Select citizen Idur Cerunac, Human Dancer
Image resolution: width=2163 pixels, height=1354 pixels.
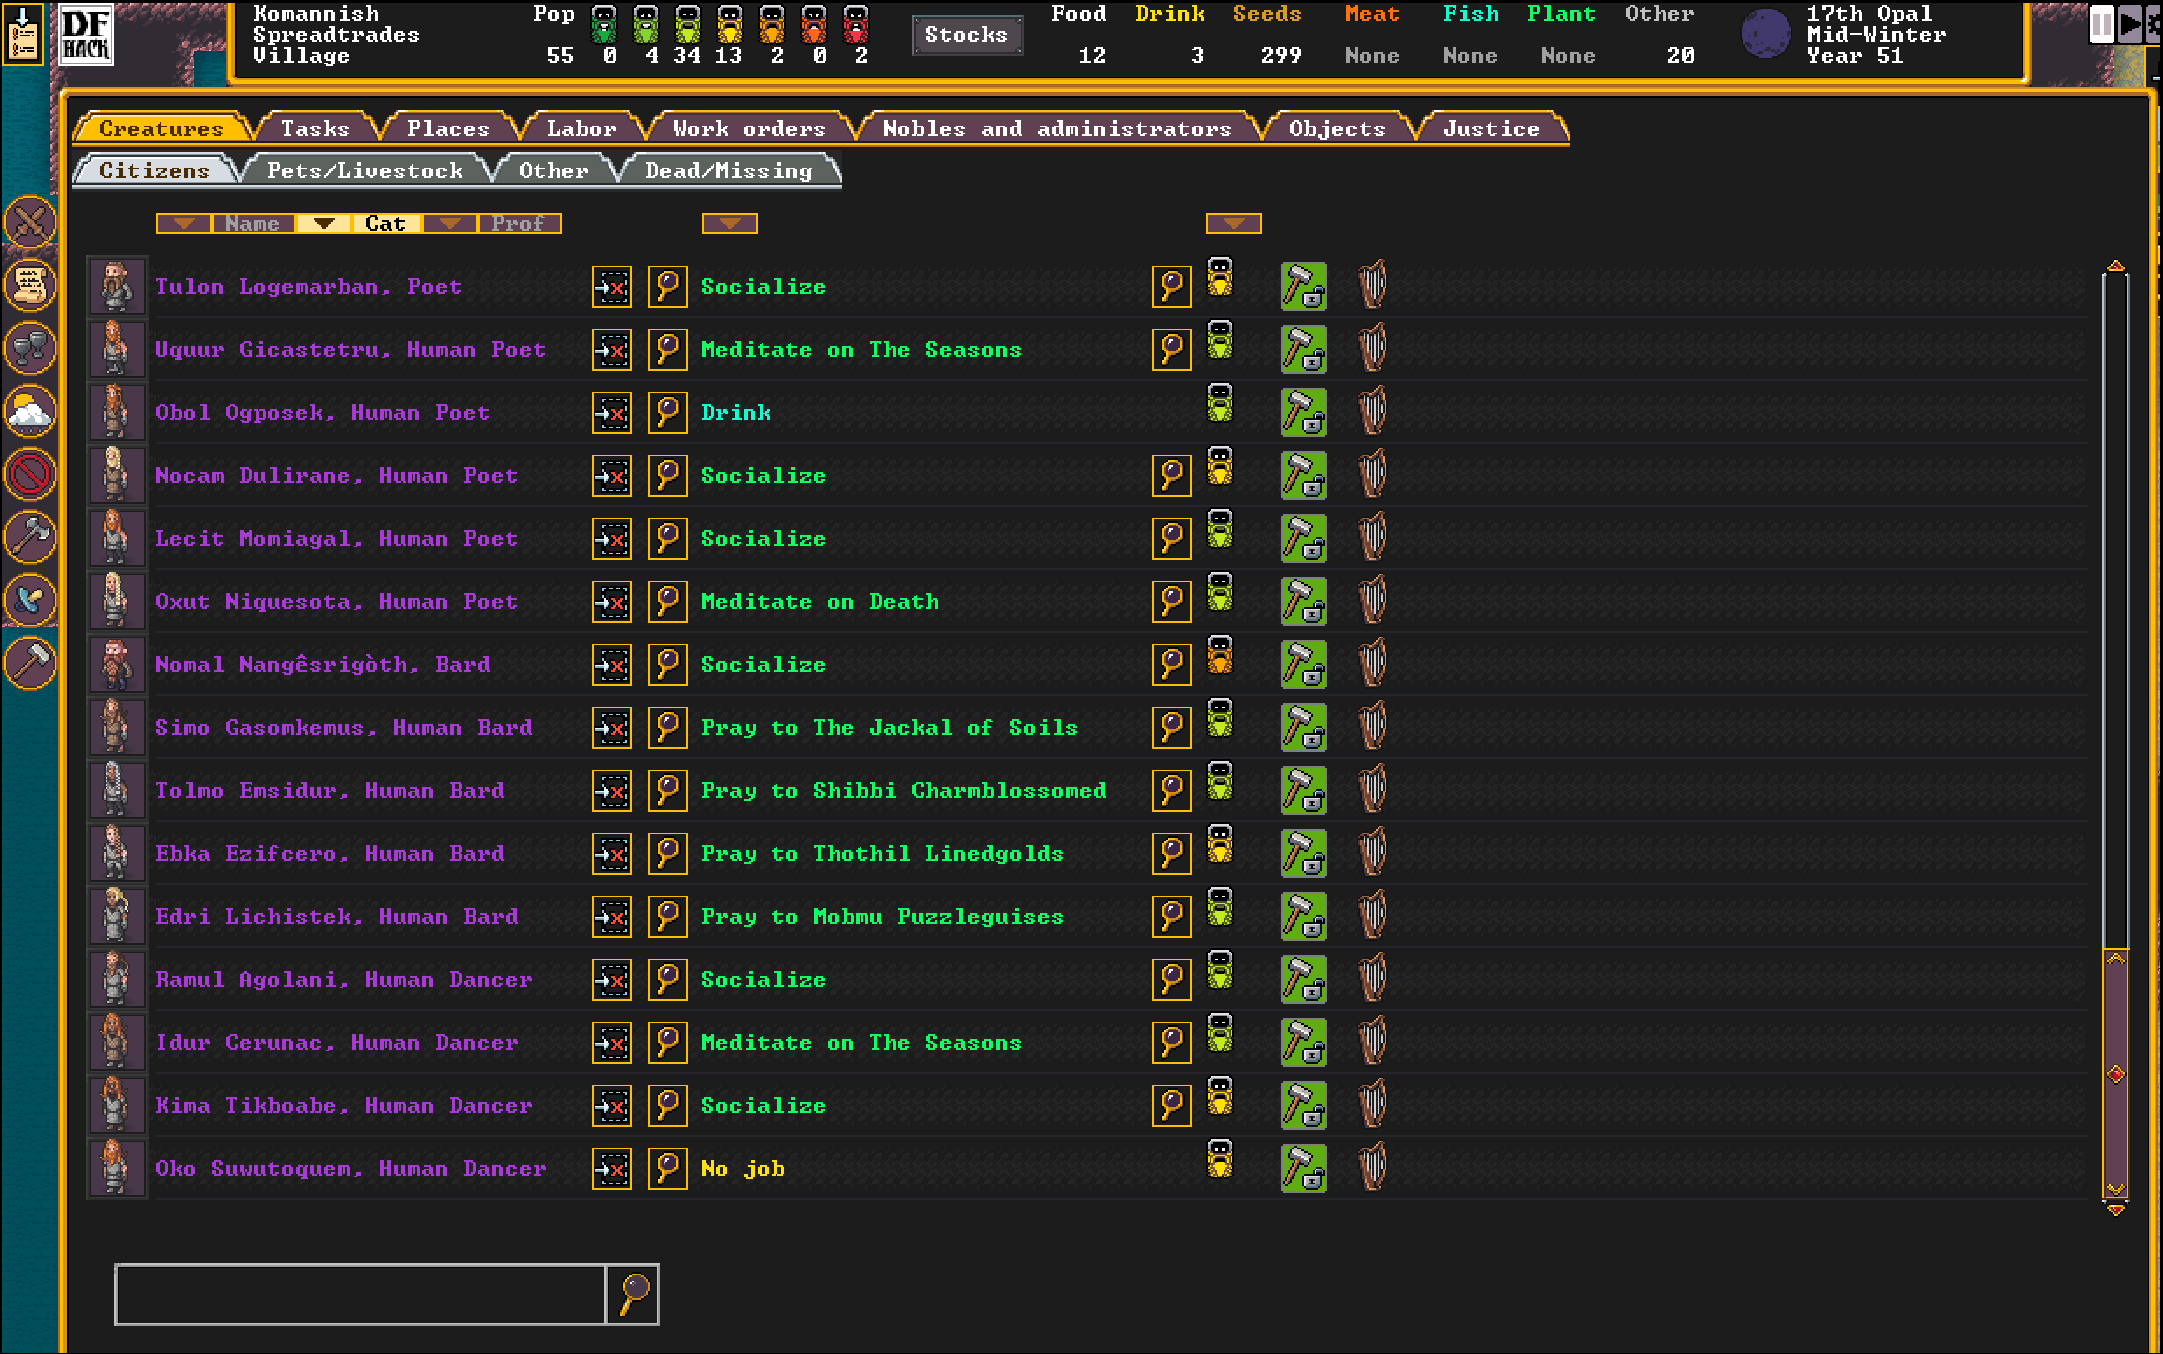[x=336, y=1043]
